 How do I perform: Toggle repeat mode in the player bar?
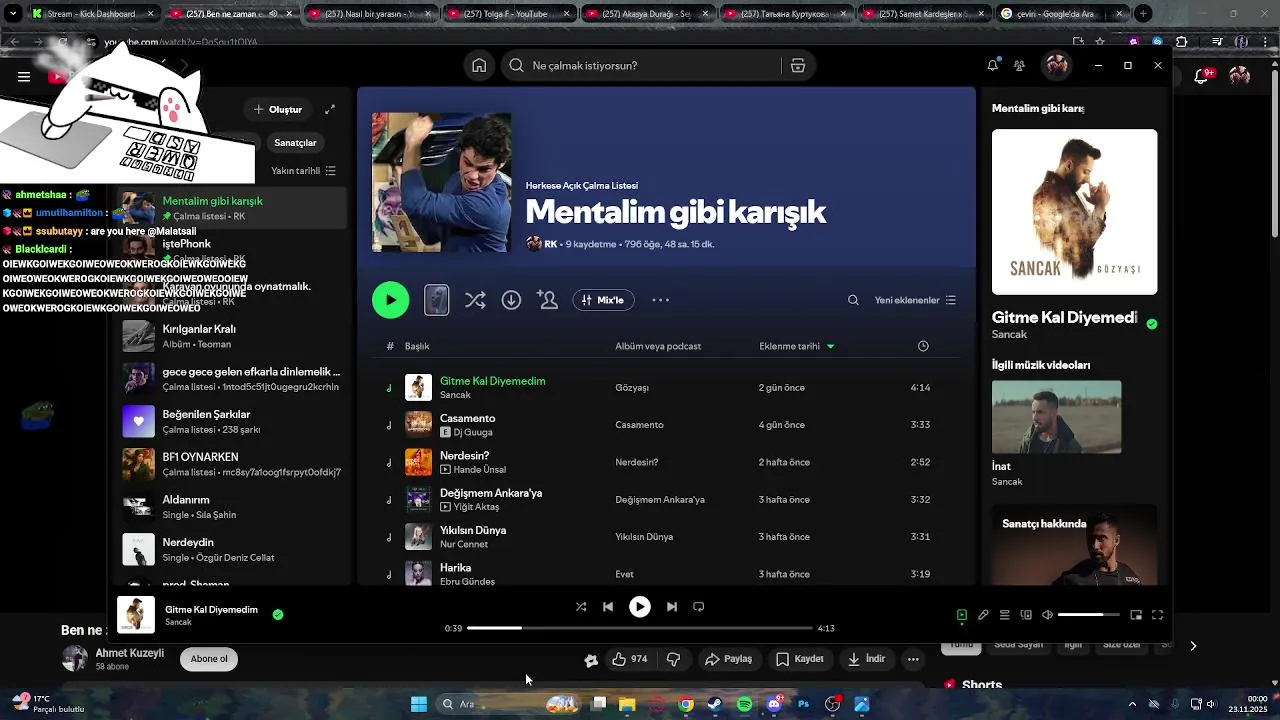coord(699,606)
